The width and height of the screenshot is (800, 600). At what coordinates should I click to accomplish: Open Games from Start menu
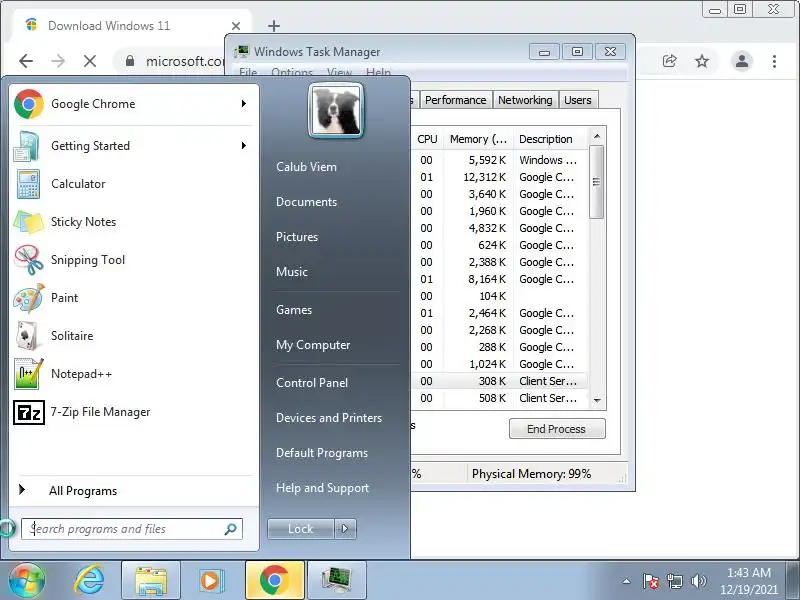click(x=294, y=310)
